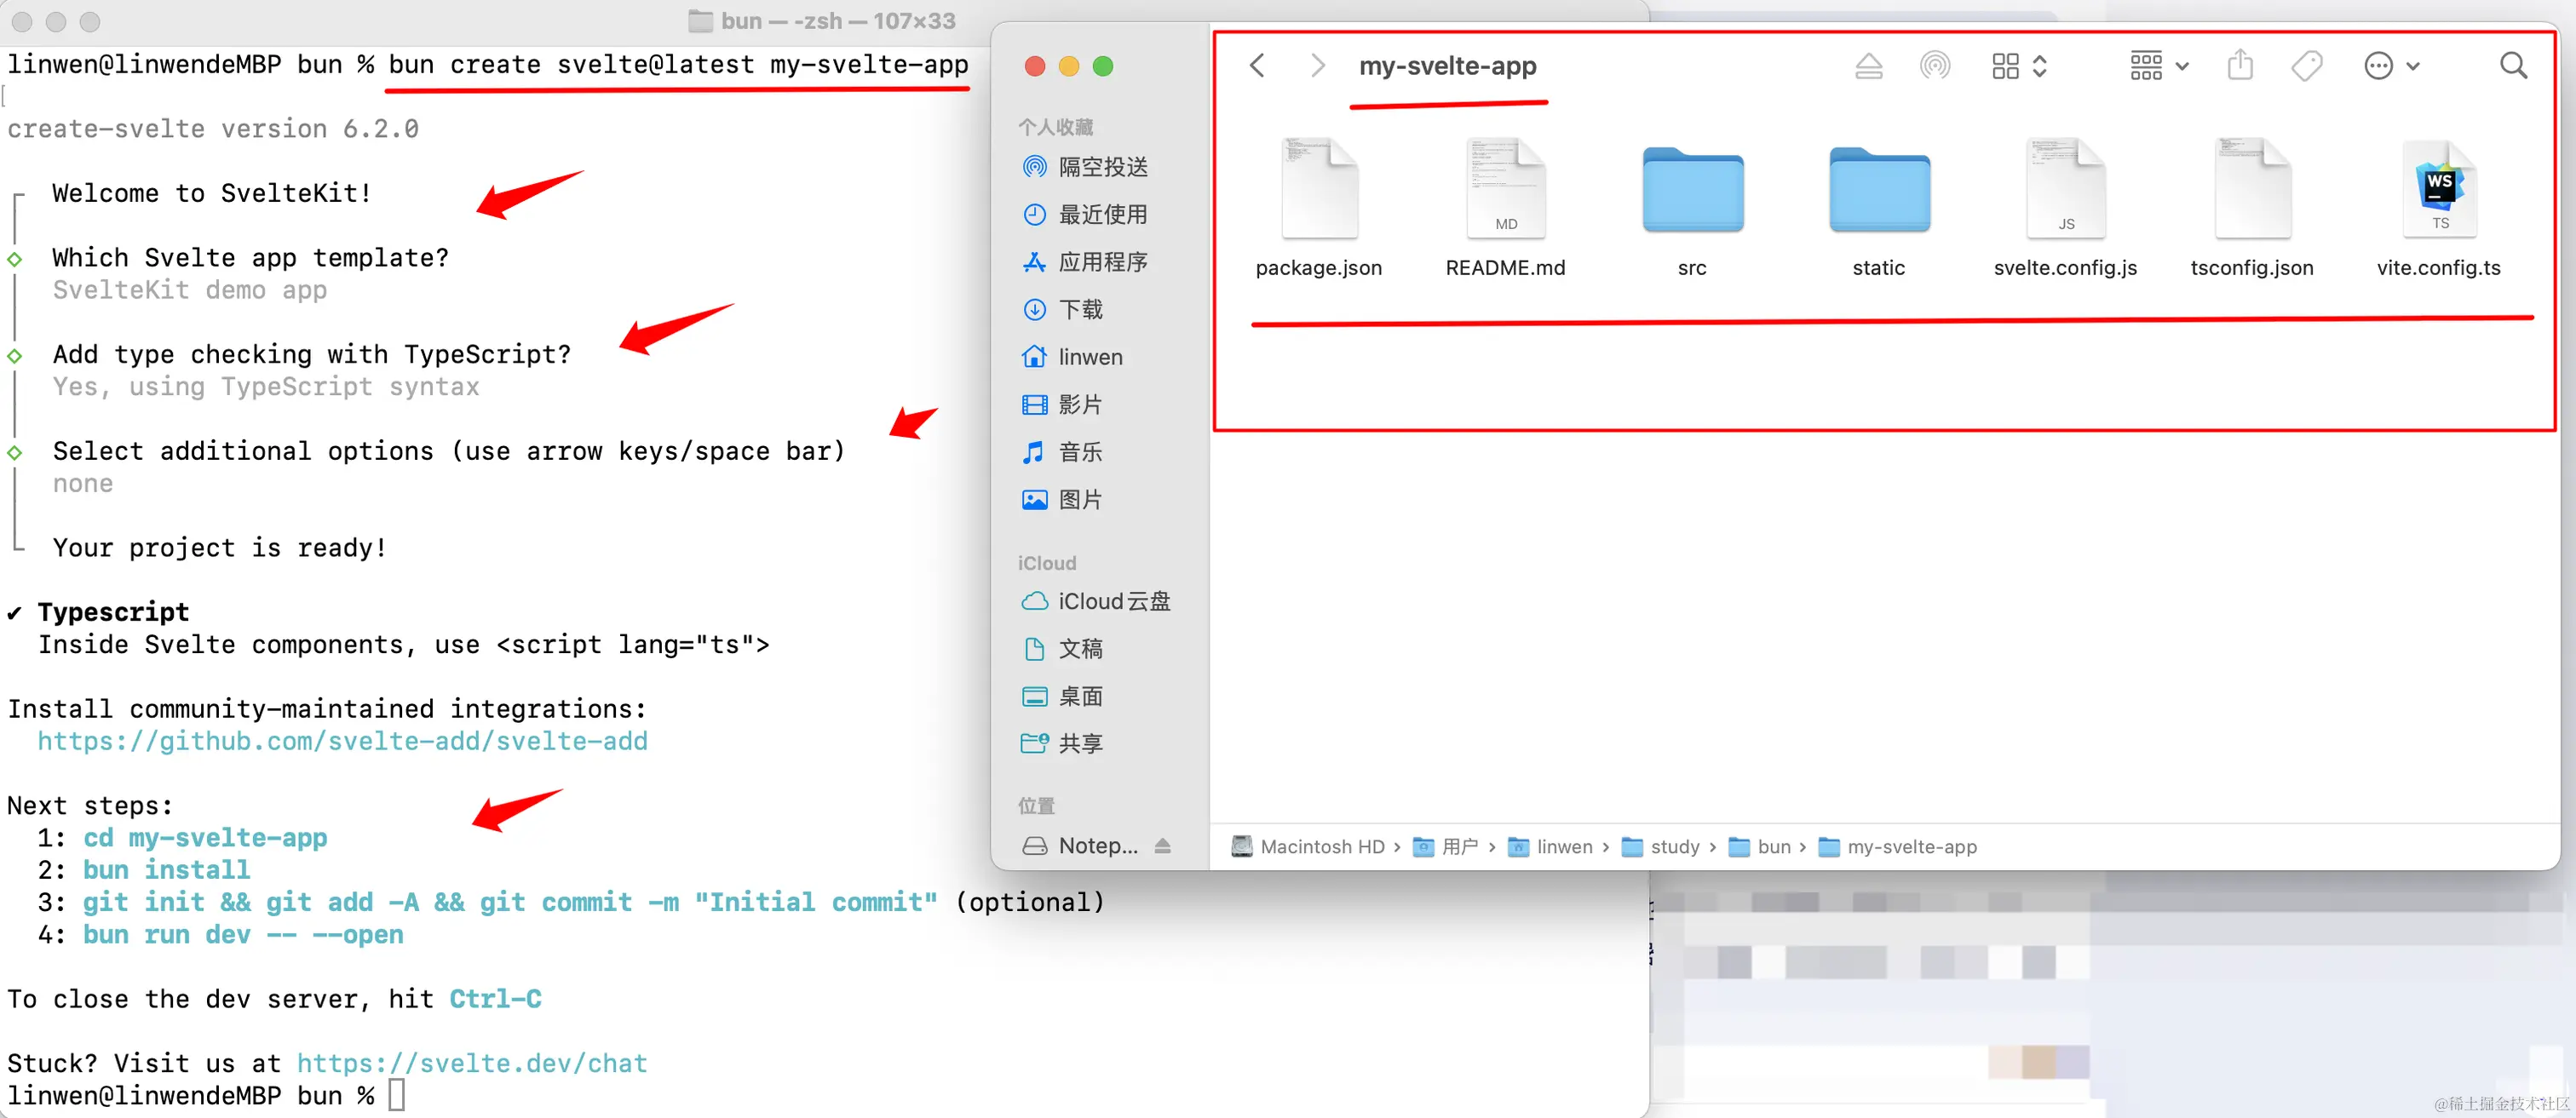Screen dimensions: 2576x1118
Task: Select the README.md file icon
Action: pos(1505,188)
